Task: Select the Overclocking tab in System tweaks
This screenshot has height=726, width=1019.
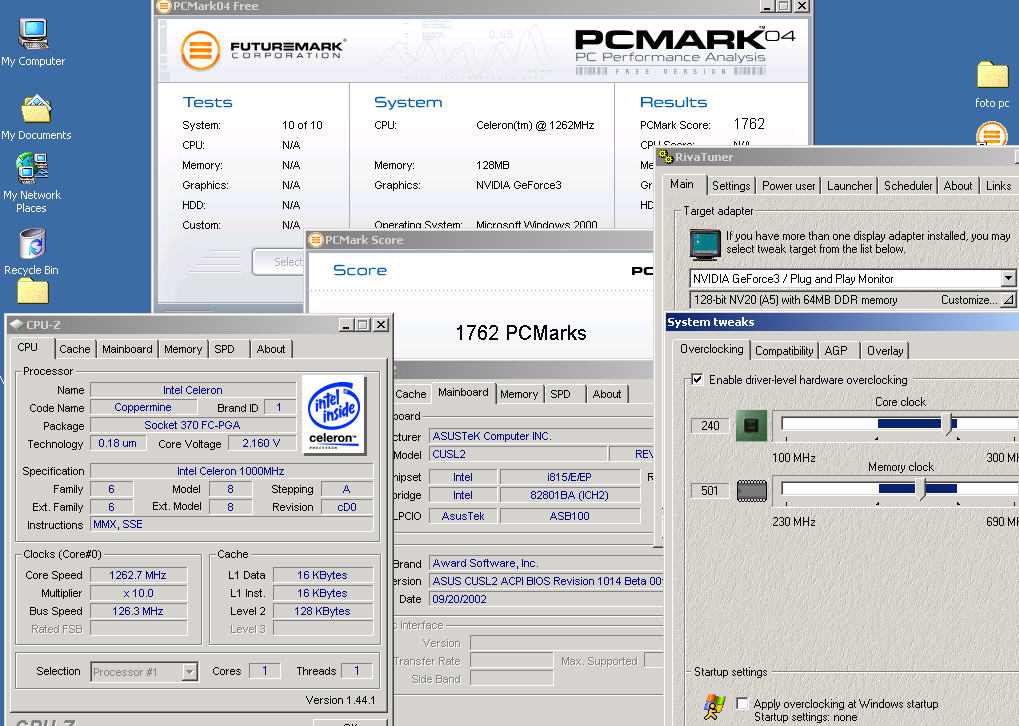Action: point(712,349)
